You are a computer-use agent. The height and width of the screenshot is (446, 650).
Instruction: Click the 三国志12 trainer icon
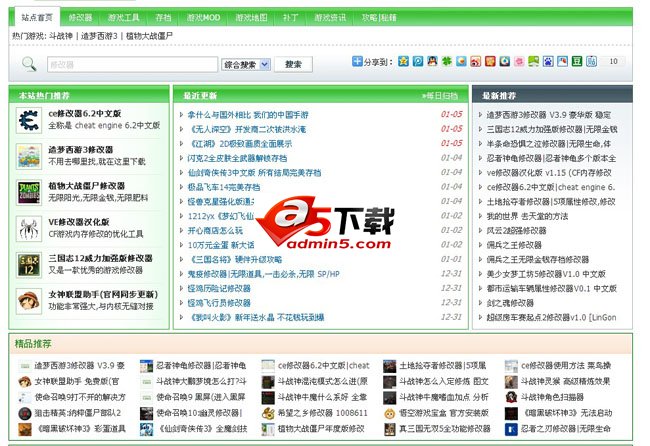27,264
